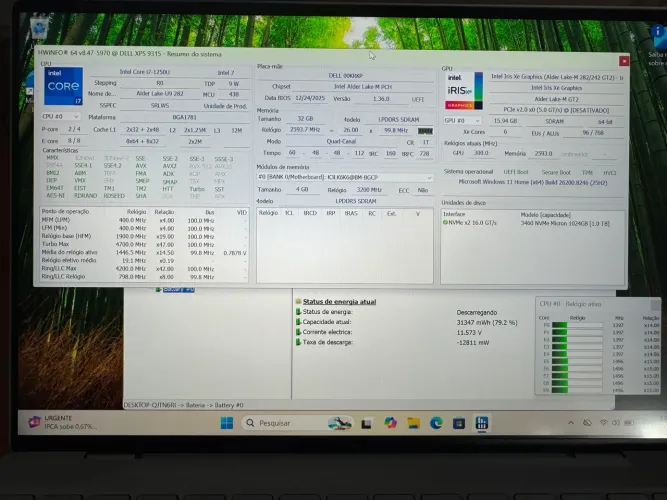Click the TPM indicator
The image size is (667, 500).
pyautogui.click(x=587, y=172)
